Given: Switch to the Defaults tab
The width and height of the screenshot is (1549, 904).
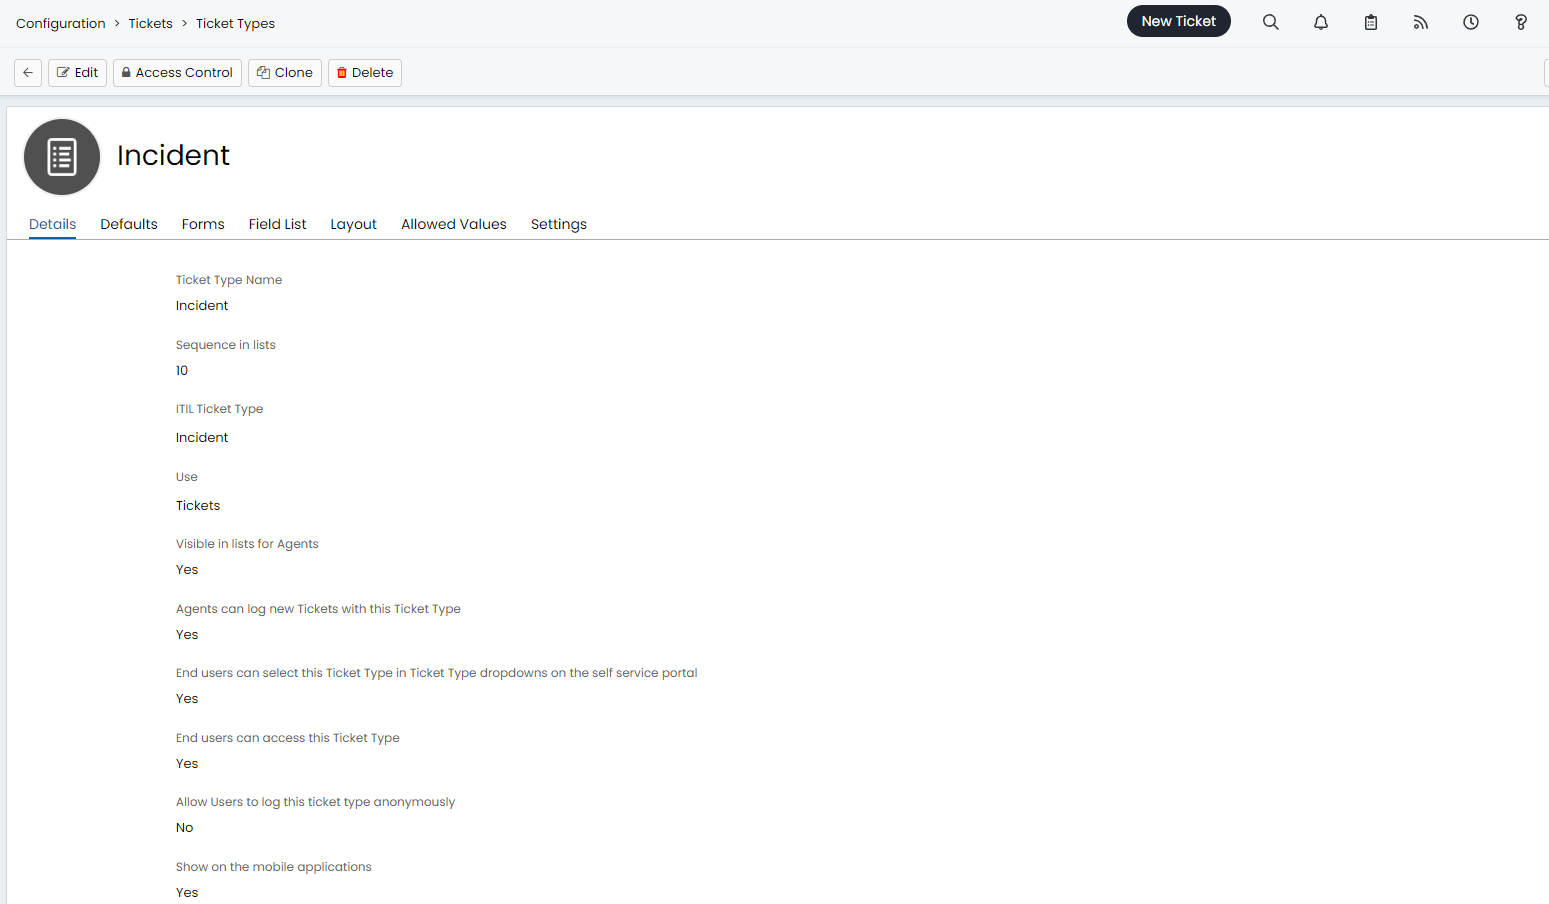Looking at the screenshot, I should coord(128,224).
